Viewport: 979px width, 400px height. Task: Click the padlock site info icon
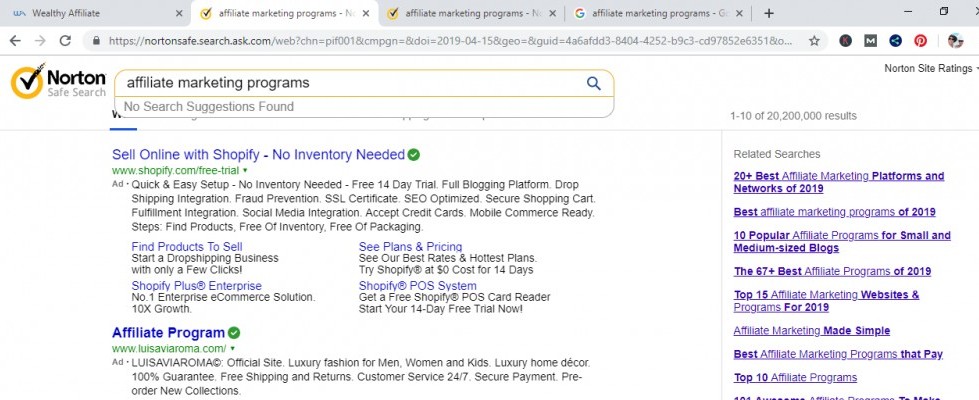96,41
